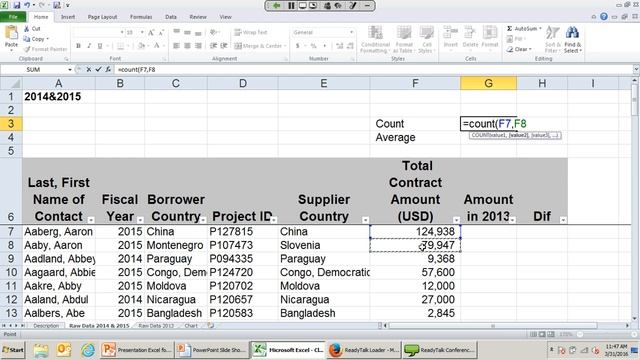This screenshot has height=360, width=640.
Task: Select cell with 57,600
Action: [x=415, y=272]
